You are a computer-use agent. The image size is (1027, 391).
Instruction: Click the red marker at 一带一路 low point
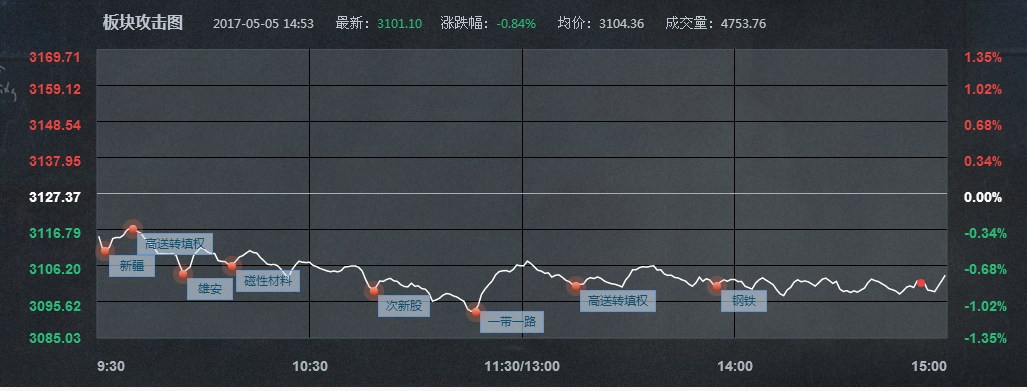[x=476, y=312]
